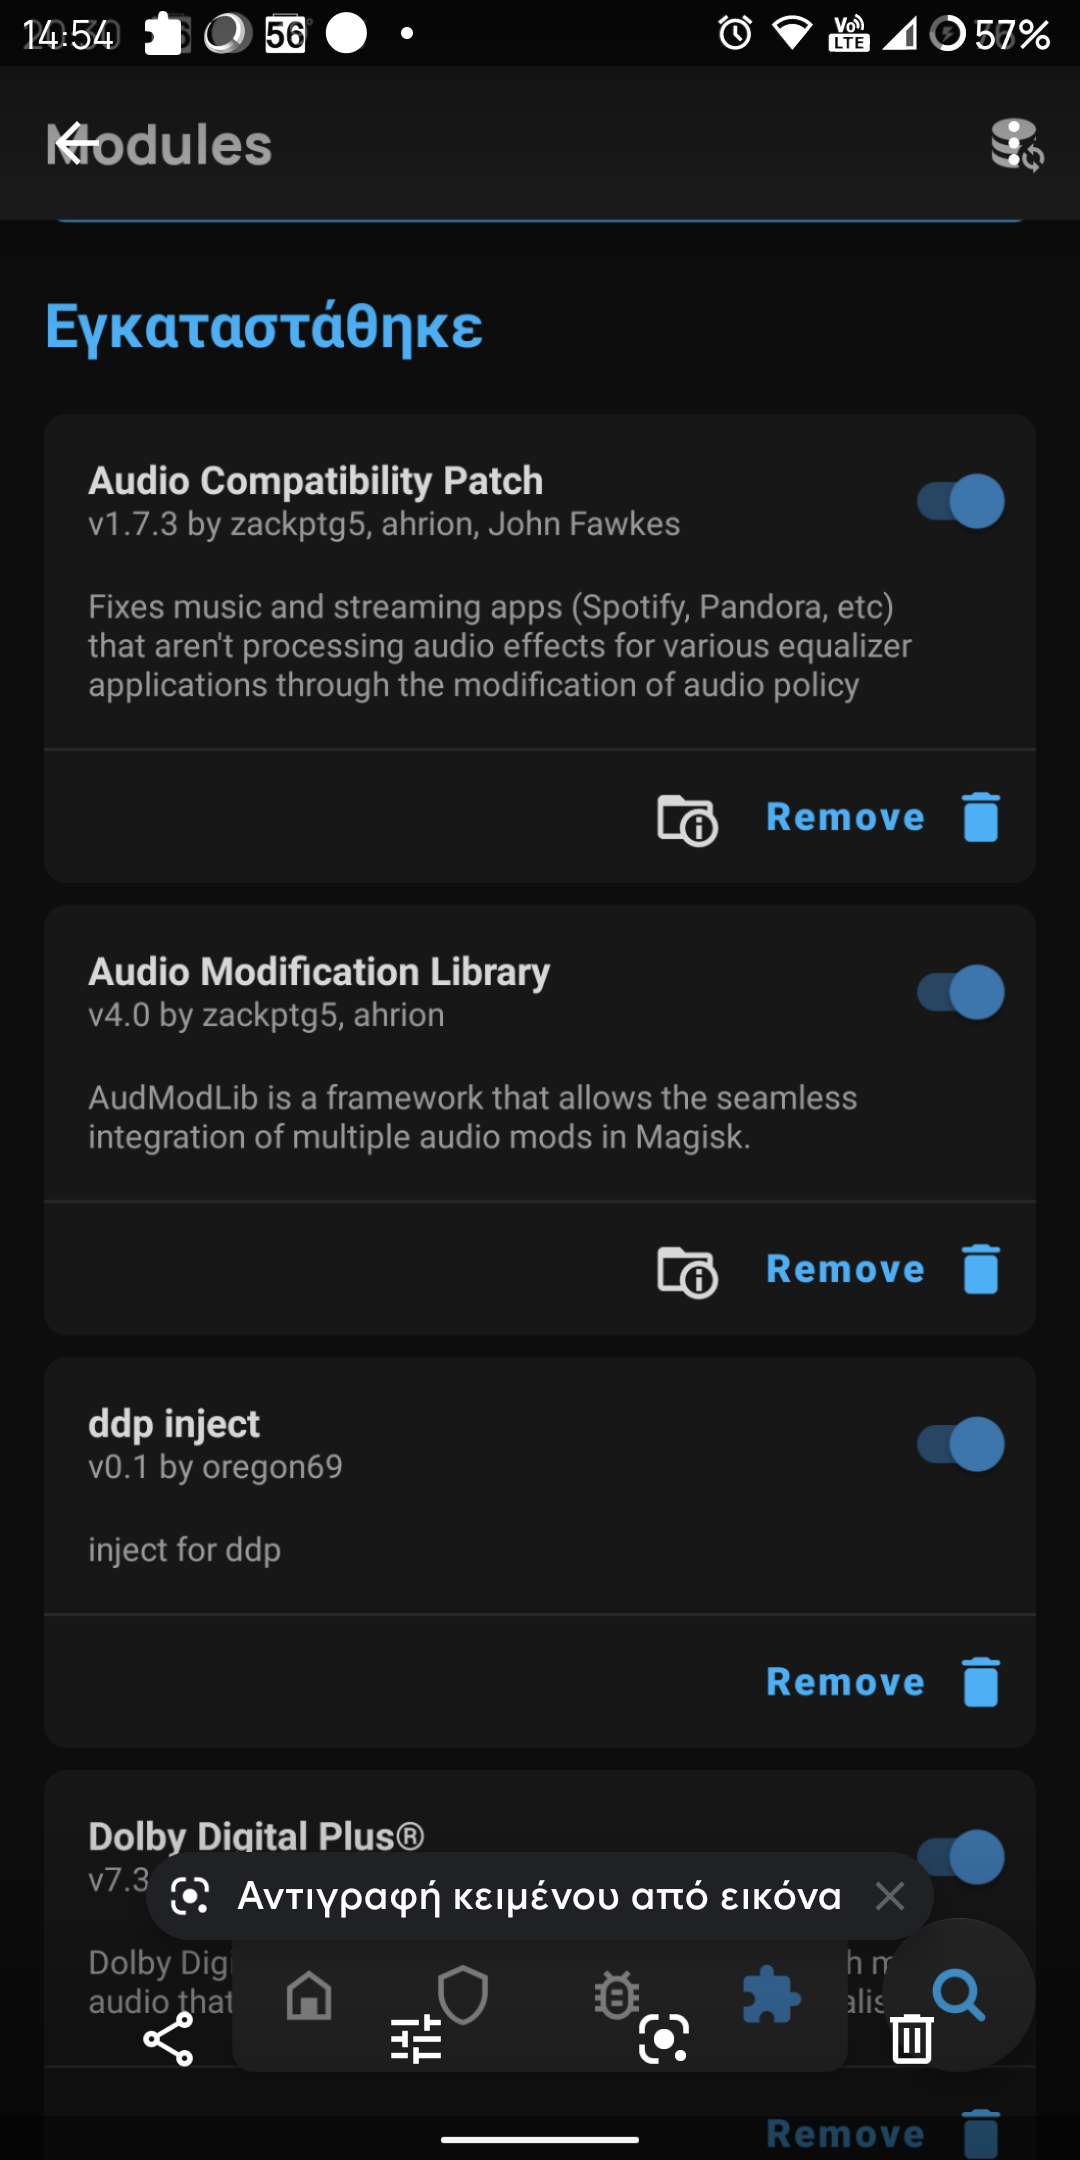Image resolution: width=1080 pixels, height=2160 pixels.
Task: Switch to the Superuser shield tab
Action: pos(463,1994)
